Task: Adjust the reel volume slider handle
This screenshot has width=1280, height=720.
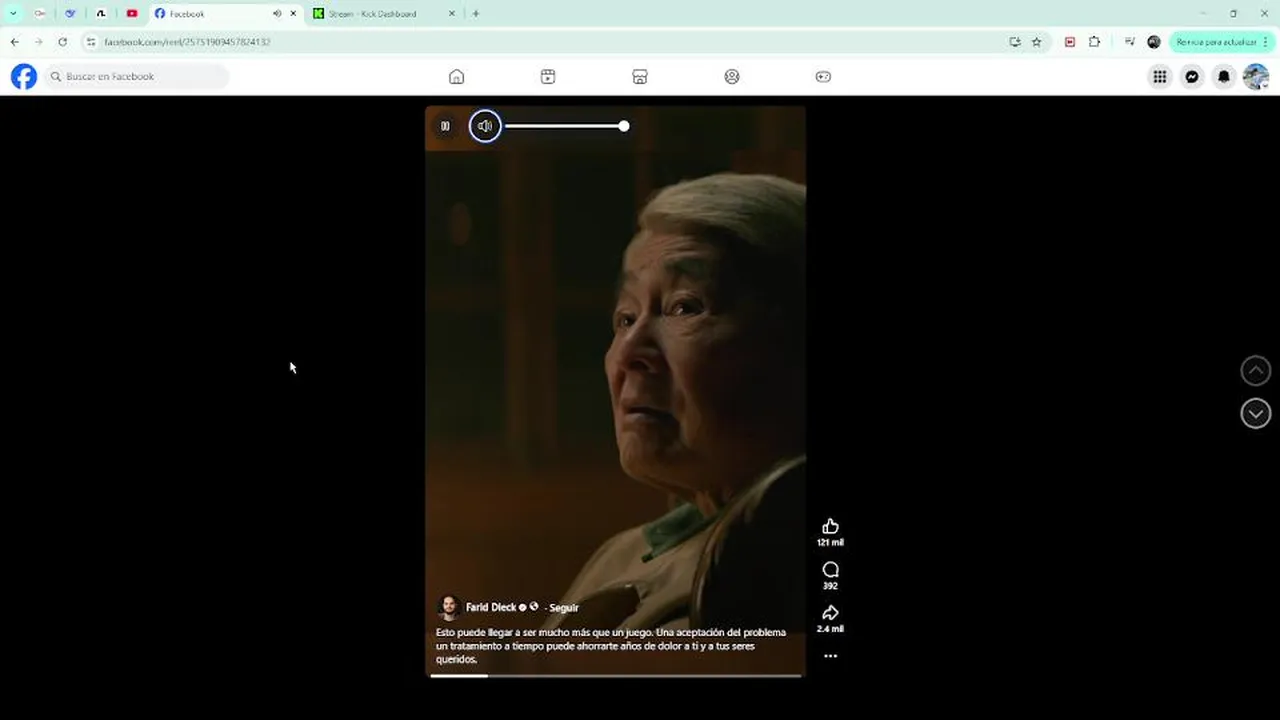Action: (624, 126)
